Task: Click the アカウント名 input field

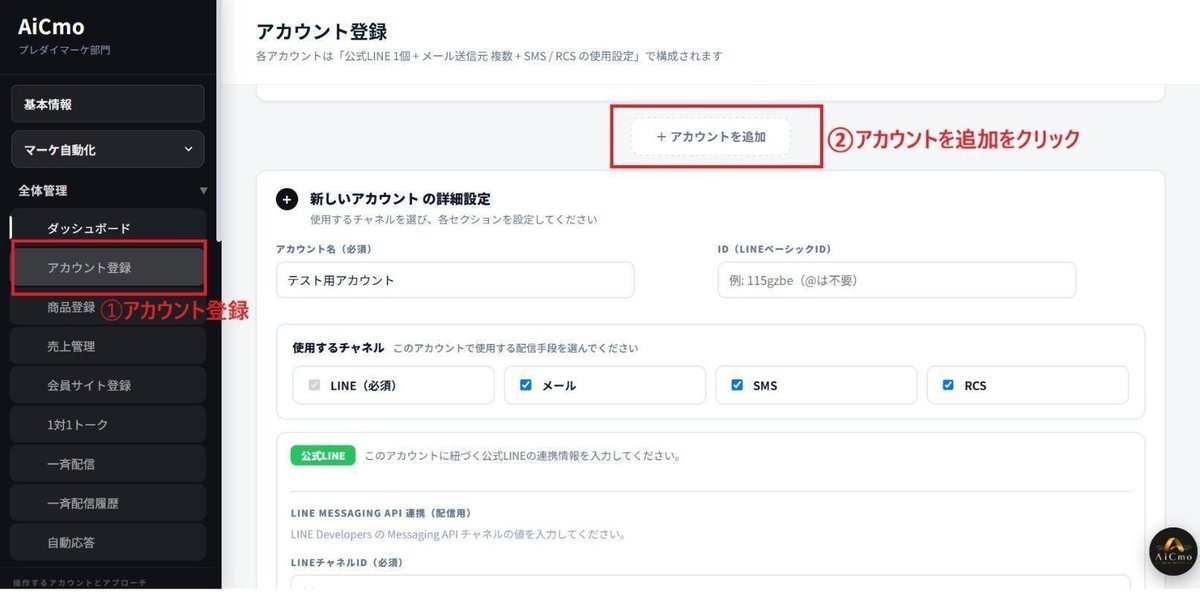Action: pyautogui.click(x=455, y=280)
